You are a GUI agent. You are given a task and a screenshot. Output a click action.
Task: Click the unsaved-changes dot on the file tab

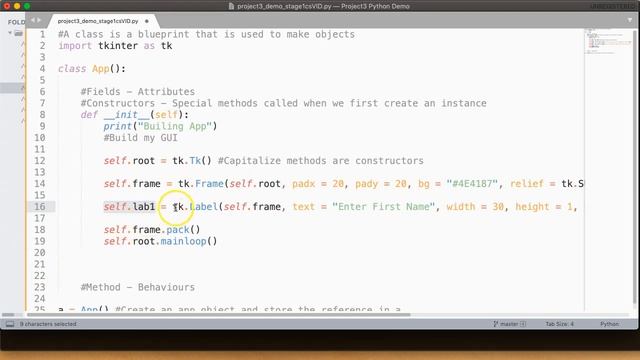click(147, 21)
